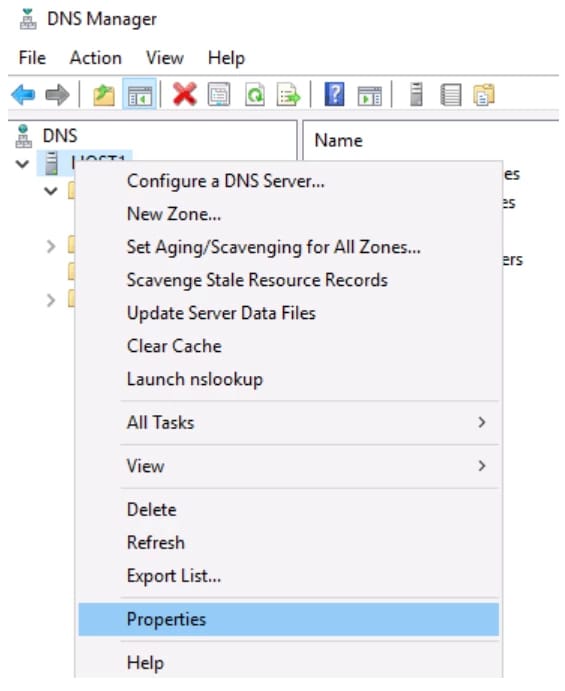This screenshot has width=565, height=691.
Task: Click the Up One Level folder icon
Action: click(104, 95)
